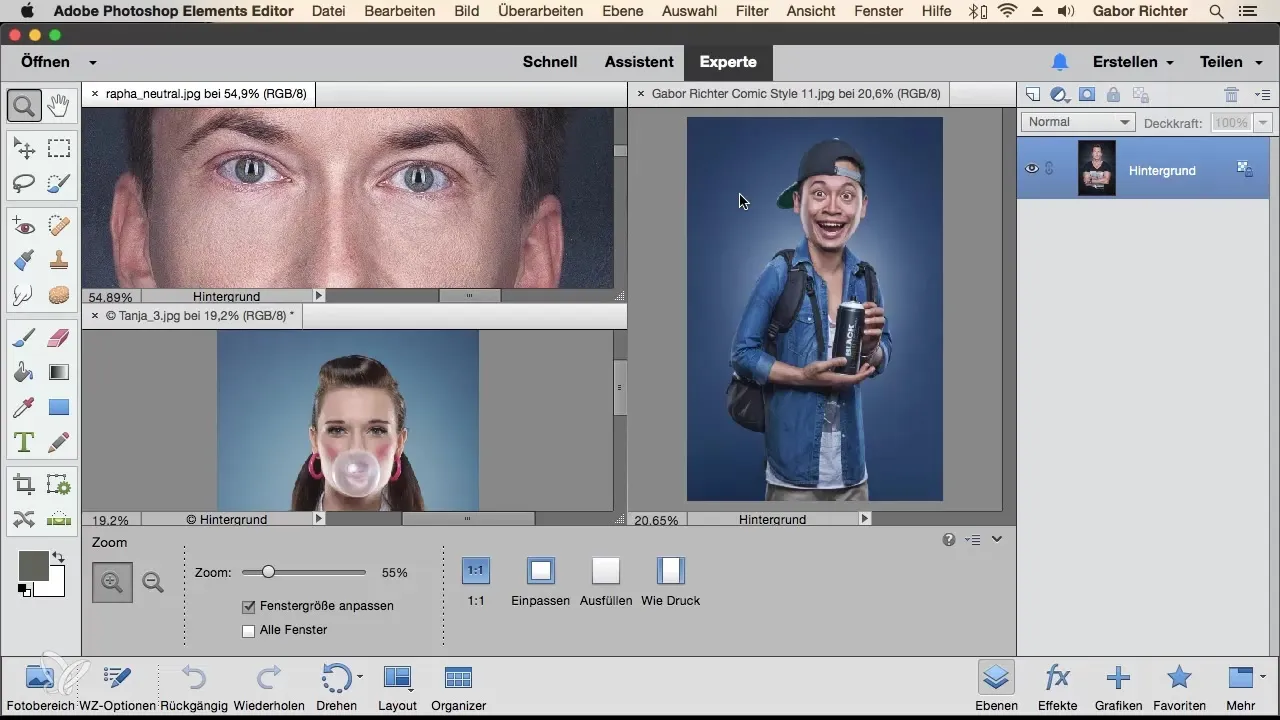Swap foreground and background colors
Screen dimensions: 1280x720
pos(58,557)
